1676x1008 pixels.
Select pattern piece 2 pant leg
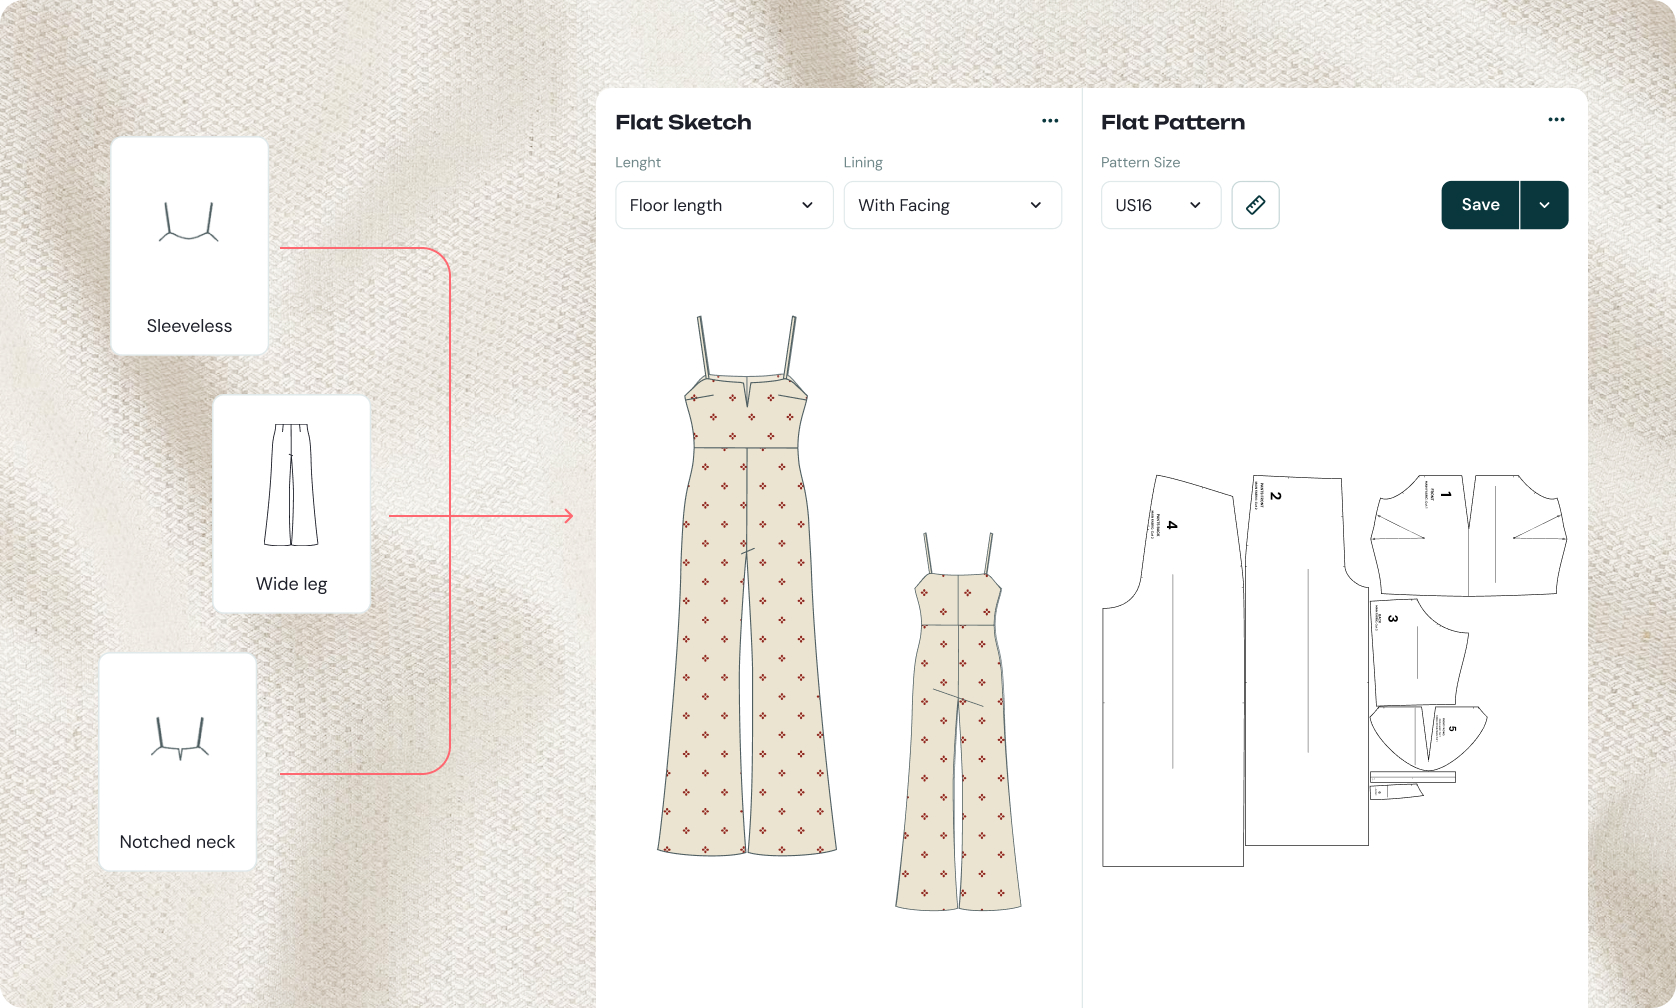point(1308,660)
